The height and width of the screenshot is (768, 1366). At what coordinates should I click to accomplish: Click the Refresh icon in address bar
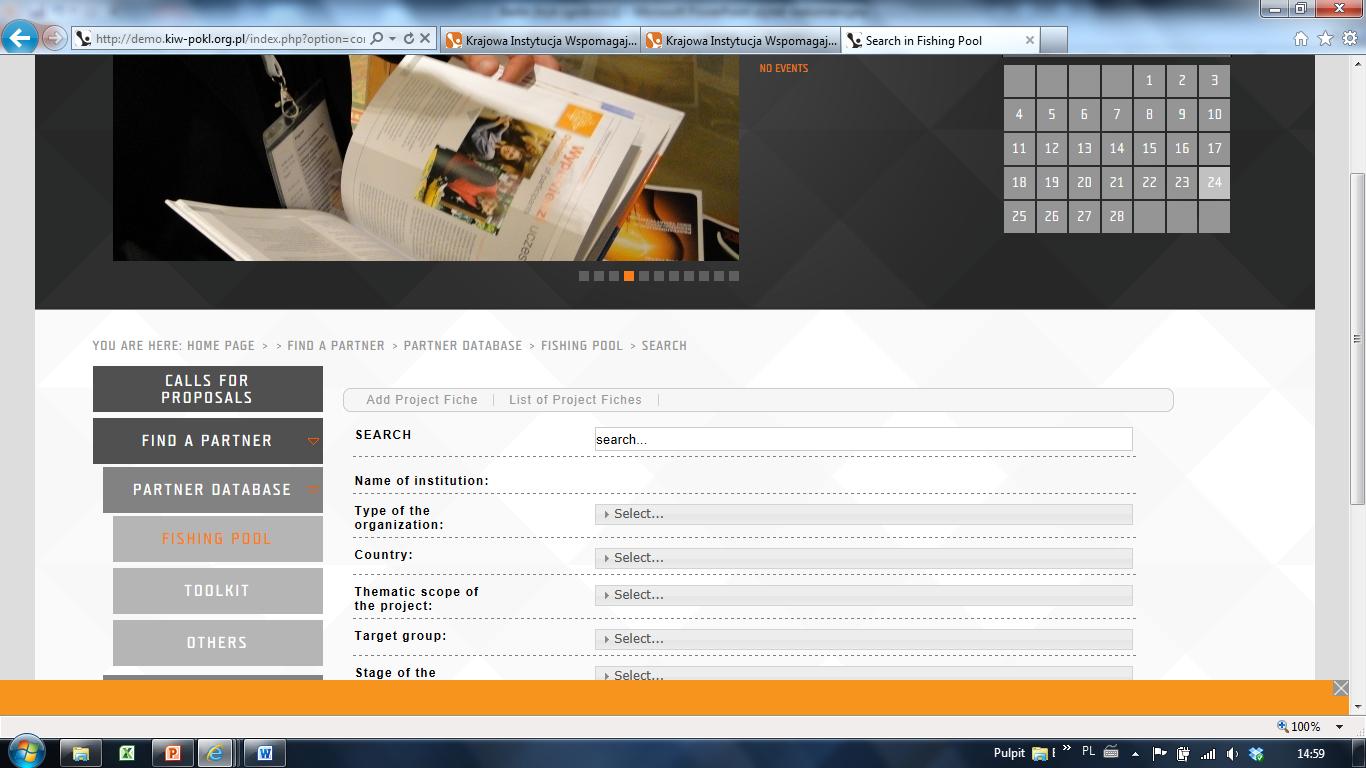pyautogui.click(x=408, y=39)
